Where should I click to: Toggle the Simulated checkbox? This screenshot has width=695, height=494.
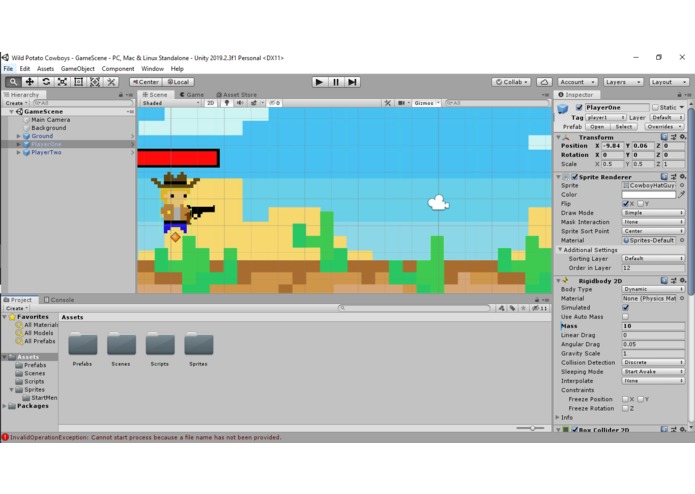coord(625,307)
